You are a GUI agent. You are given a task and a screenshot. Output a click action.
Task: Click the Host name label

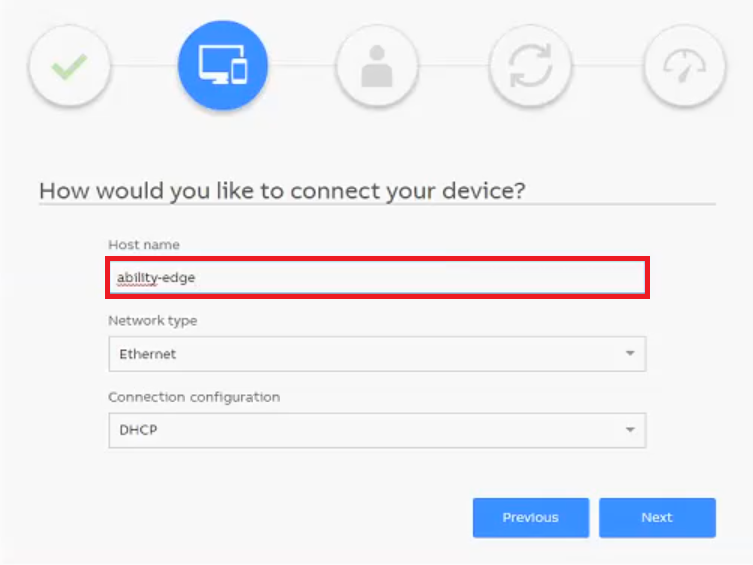coord(144,245)
